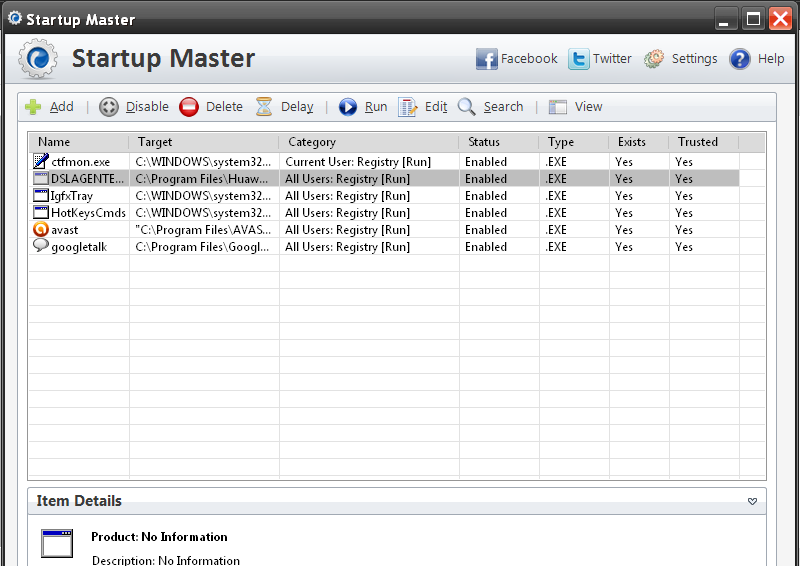
Task: Open the Twitter bird icon
Action: tap(579, 59)
